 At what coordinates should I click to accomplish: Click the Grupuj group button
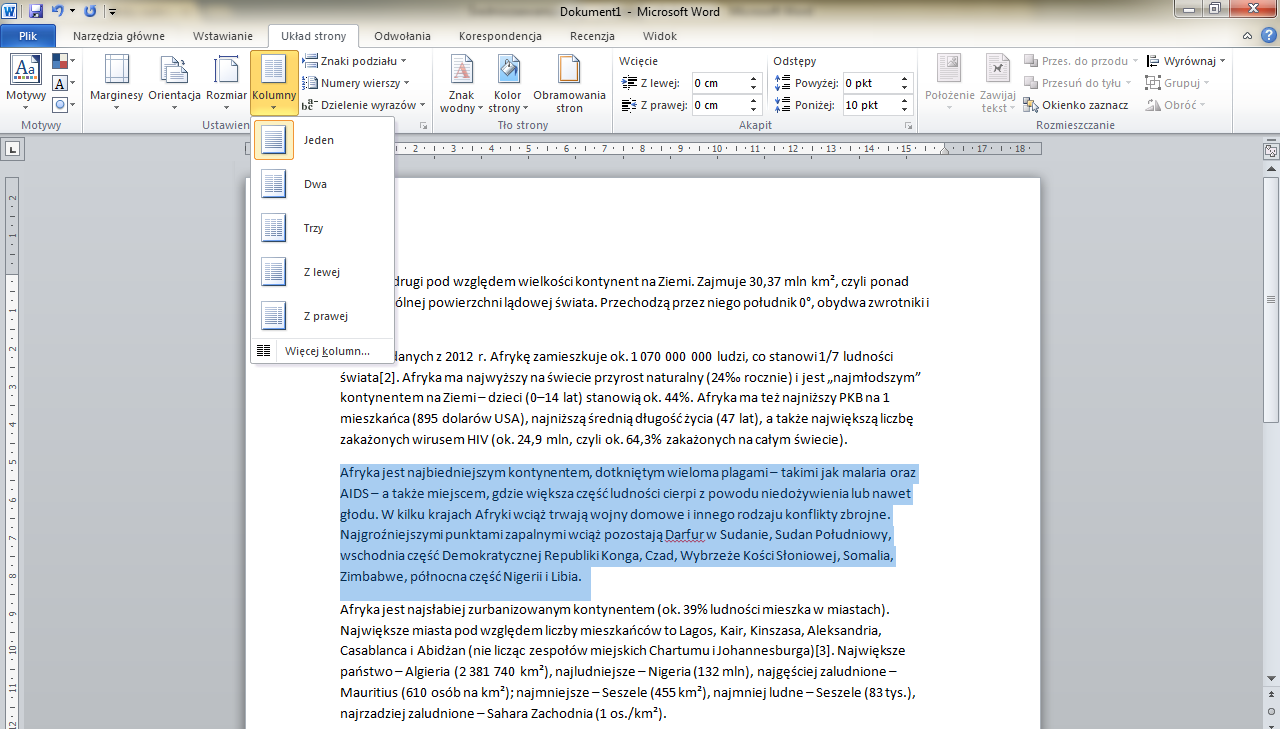[x=1178, y=83]
